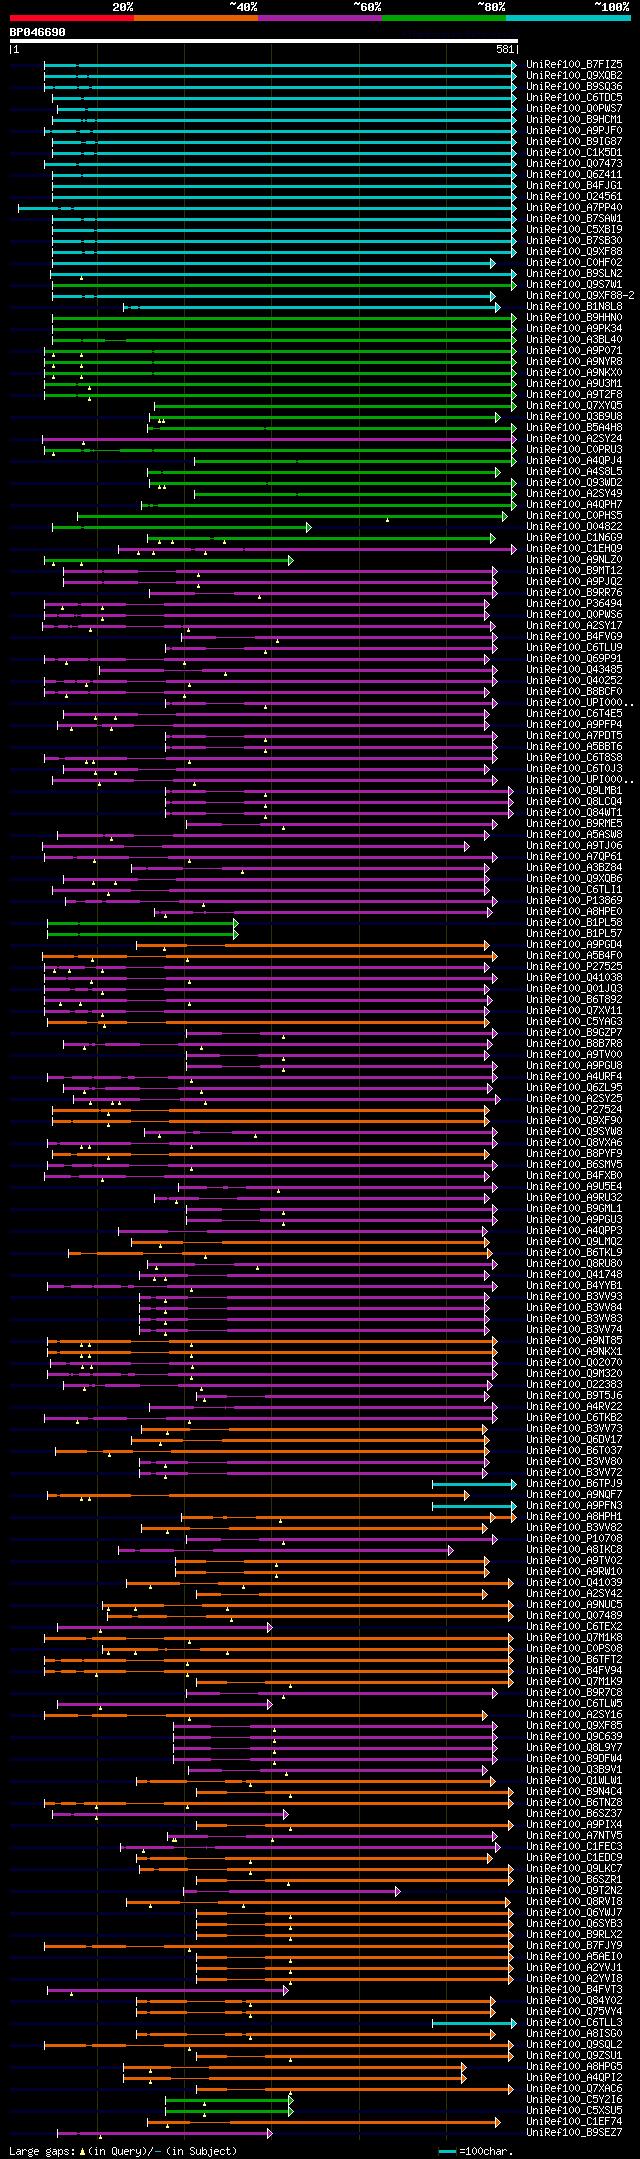
Task: Click the purple ~60% identity legend segment
Action: pyautogui.click(x=320, y=18)
